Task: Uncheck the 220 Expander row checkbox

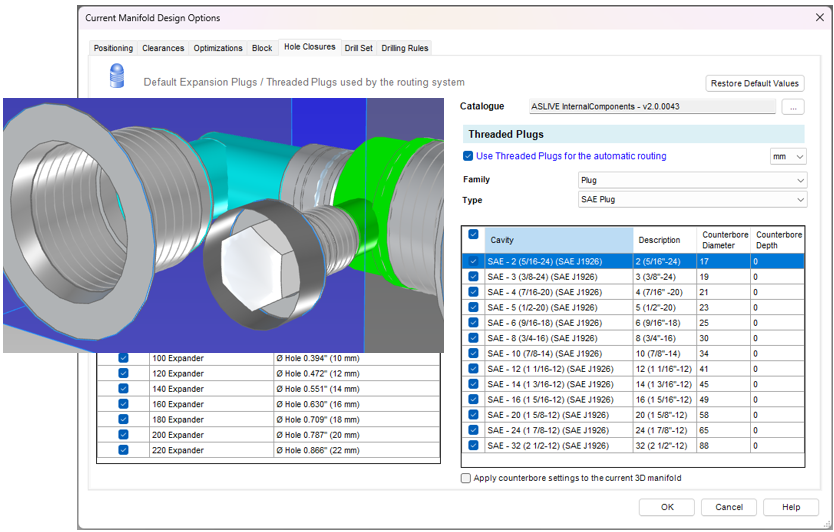Action: pos(124,451)
